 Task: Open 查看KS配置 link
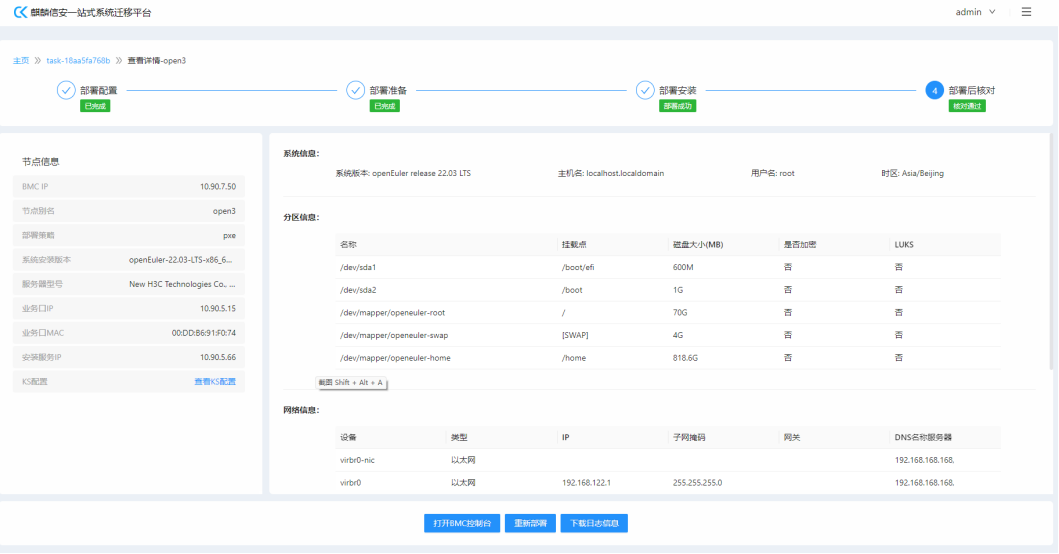[214, 381]
